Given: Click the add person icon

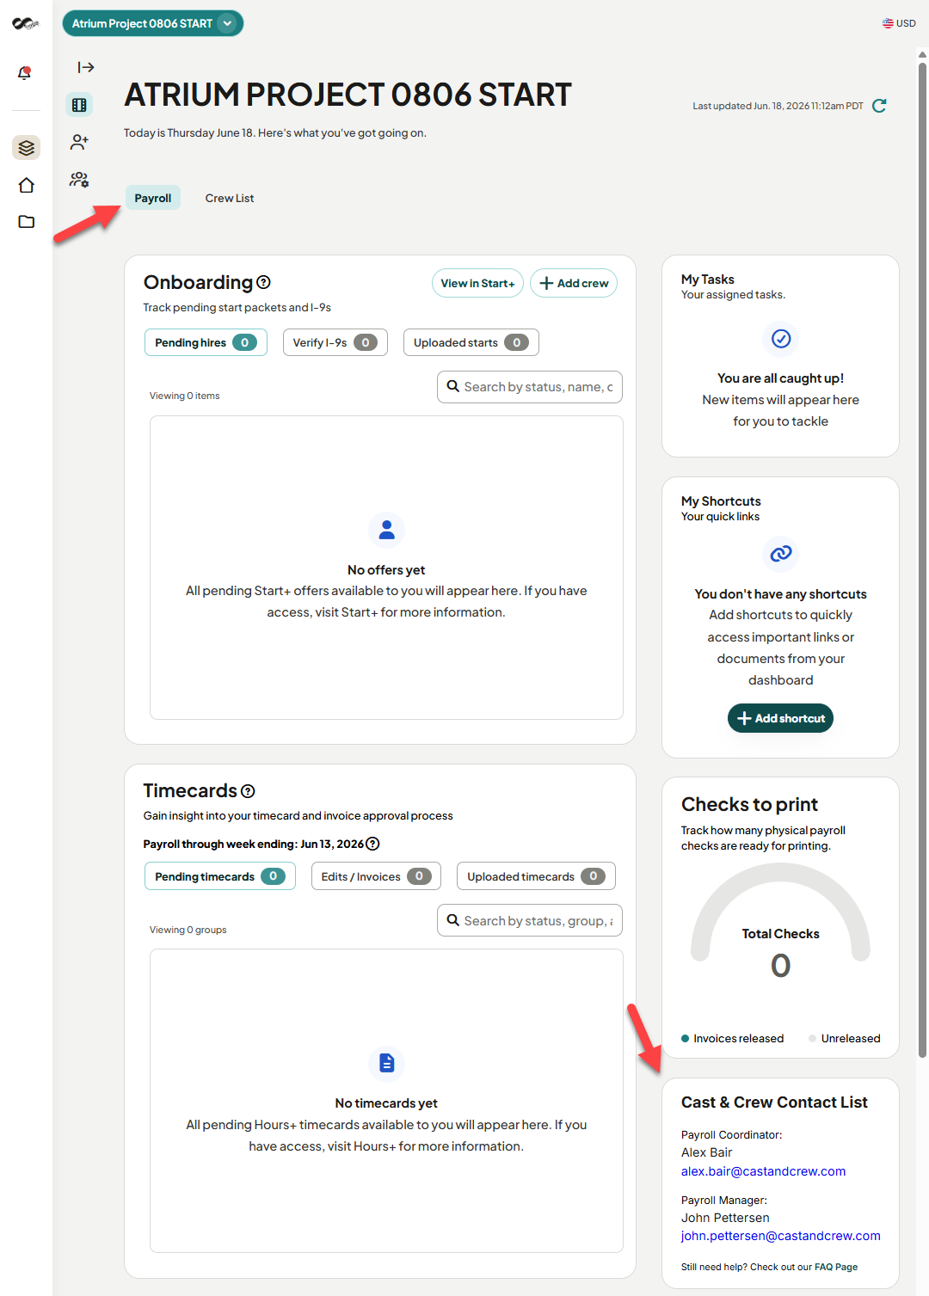Looking at the screenshot, I should pyautogui.click(x=79, y=142).
